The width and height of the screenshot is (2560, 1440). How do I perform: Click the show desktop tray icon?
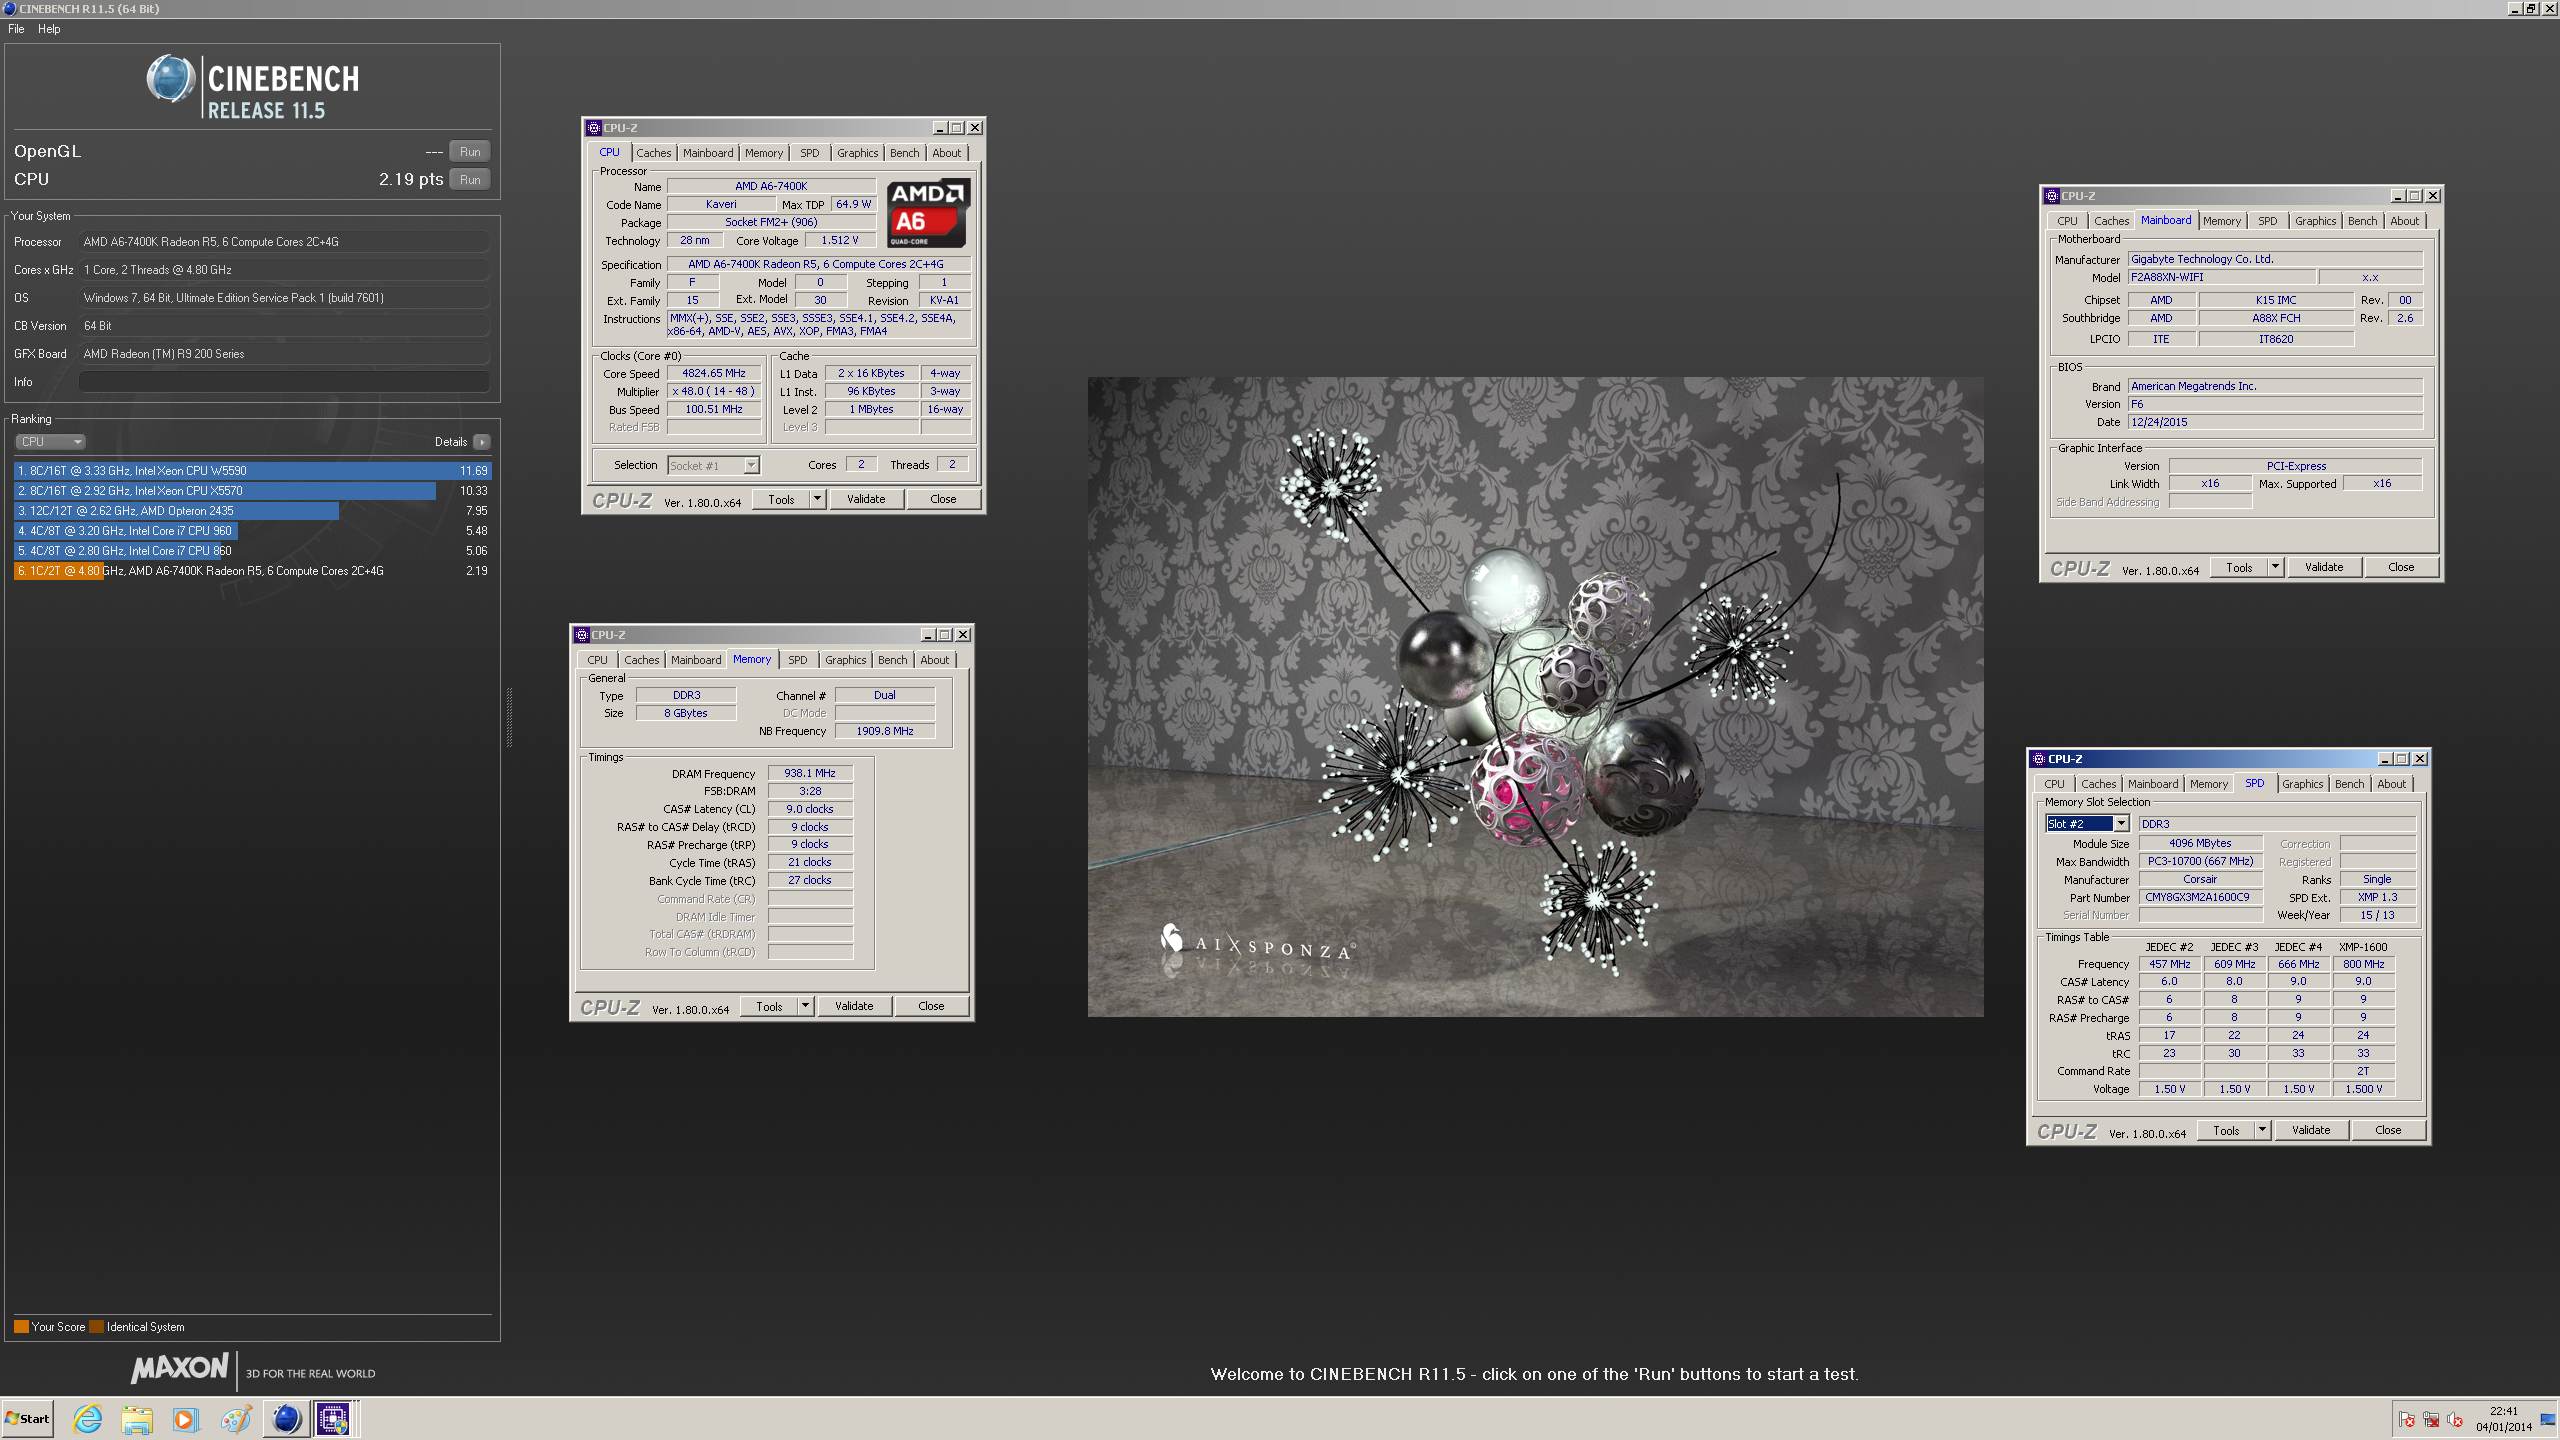pos(2548,1420)
